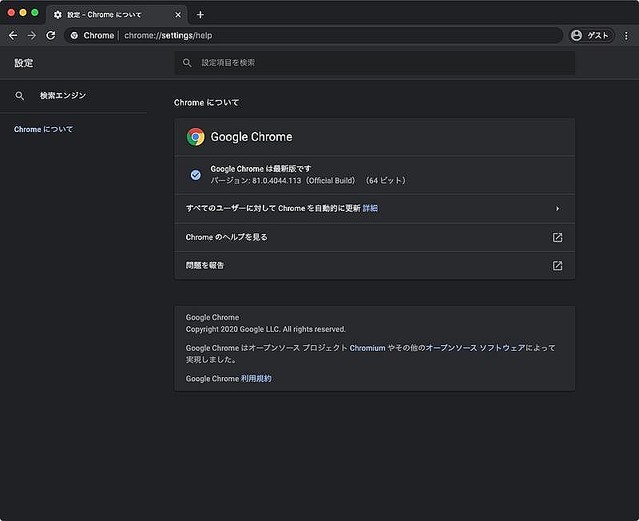Open a new tab with plus icon

coord(200,15)
